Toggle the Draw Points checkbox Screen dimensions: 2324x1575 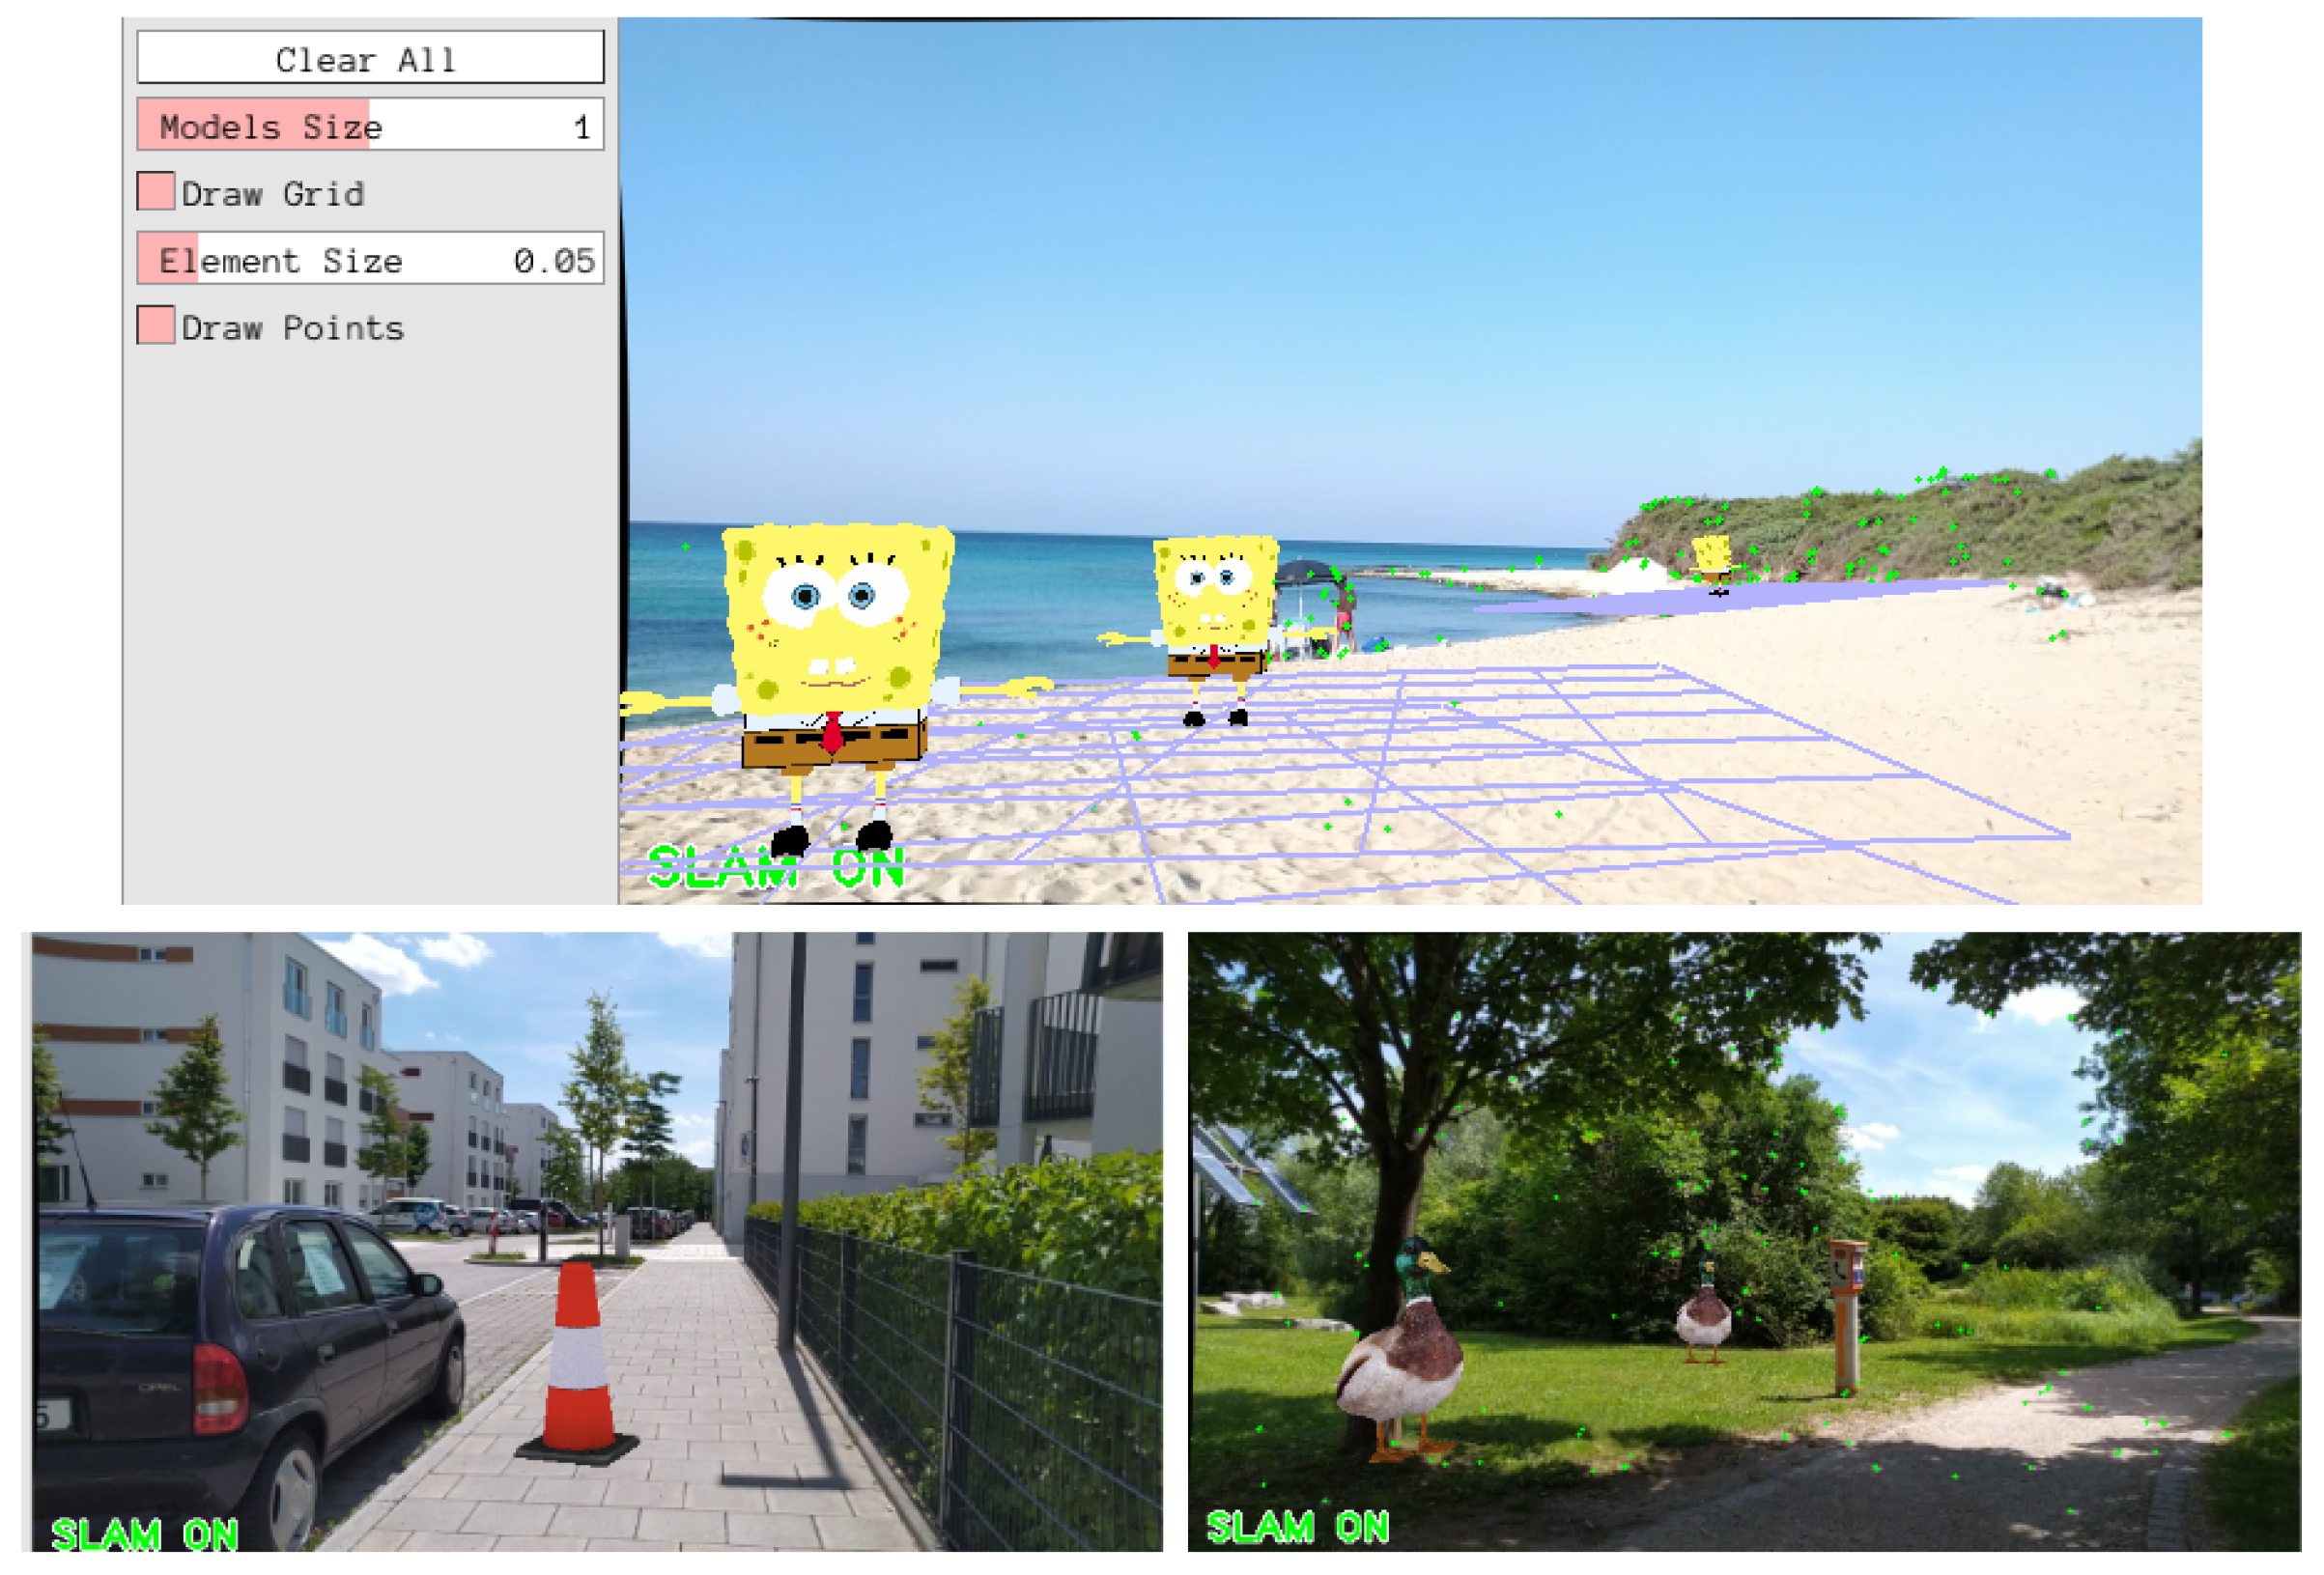point(156,326)
